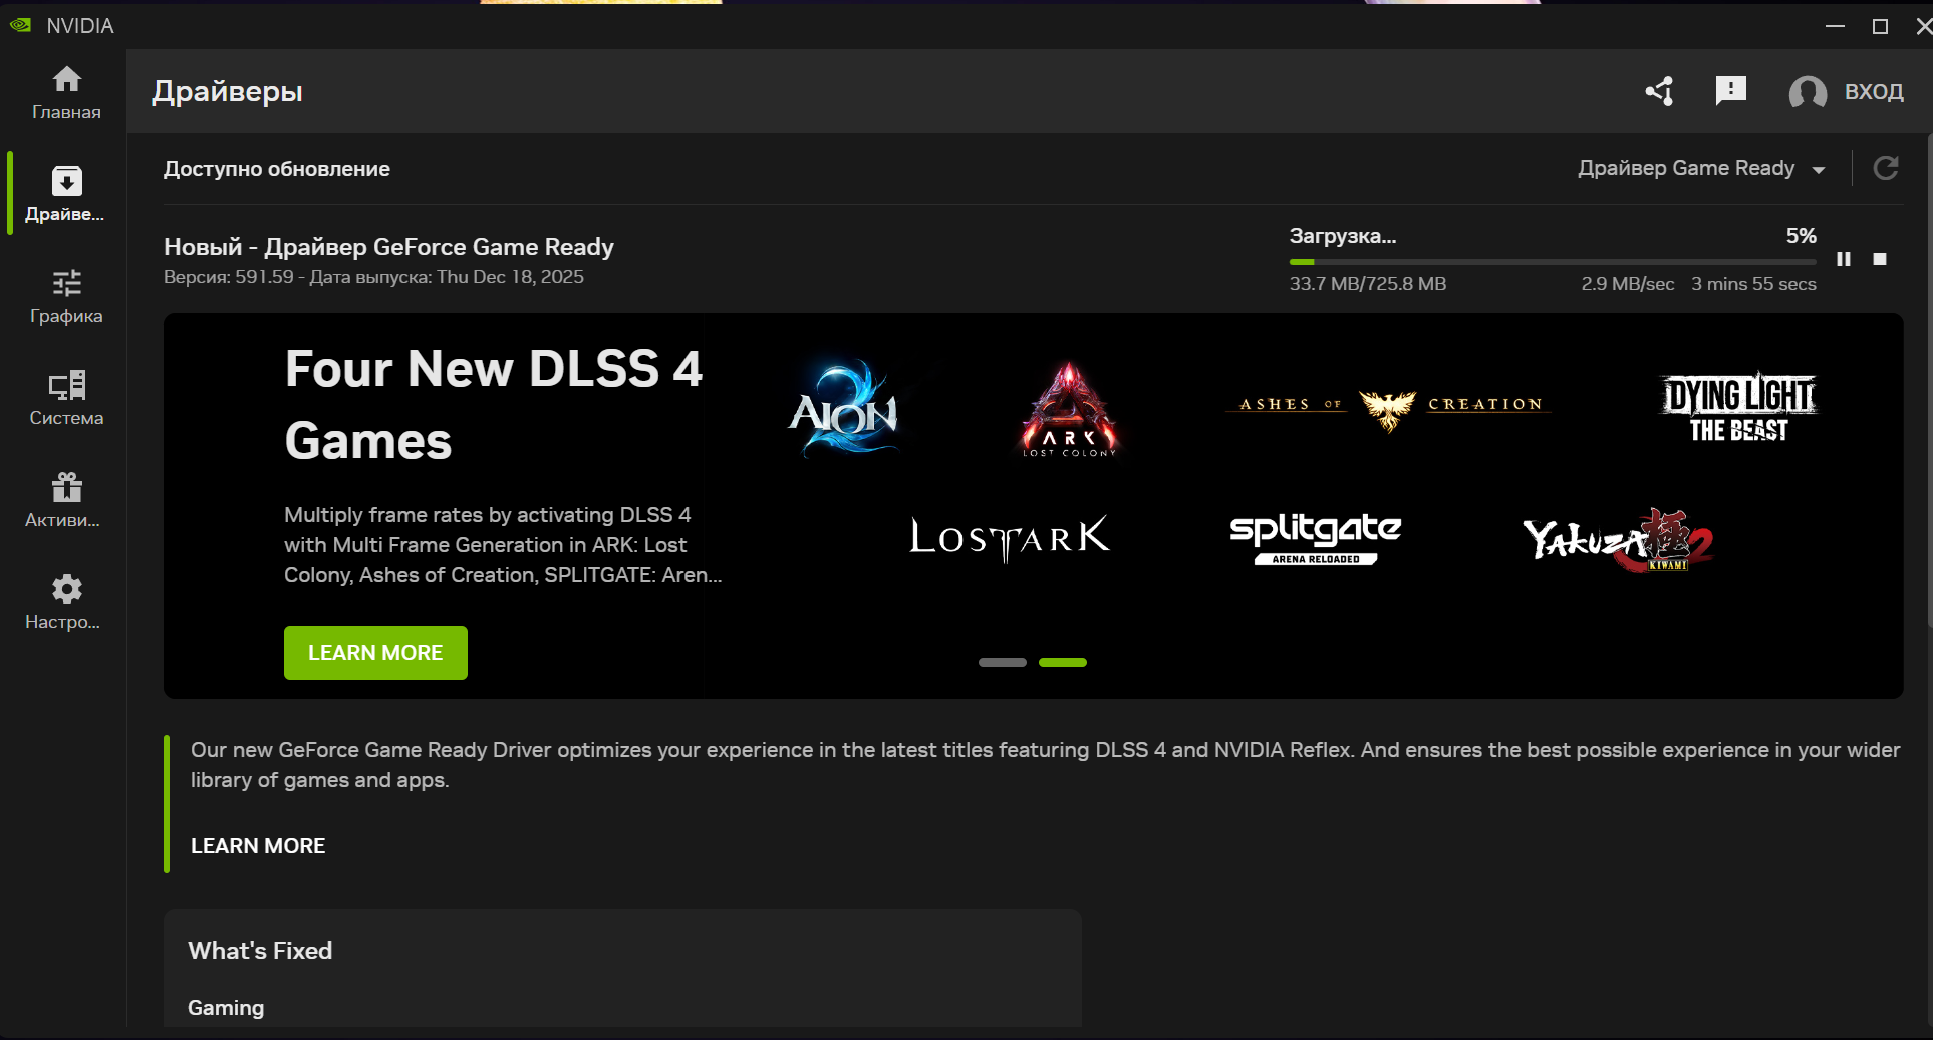Click the Splitgate Arena Reloaded logo
The image size is (1934, 1040).
(x=1315, y=538)
